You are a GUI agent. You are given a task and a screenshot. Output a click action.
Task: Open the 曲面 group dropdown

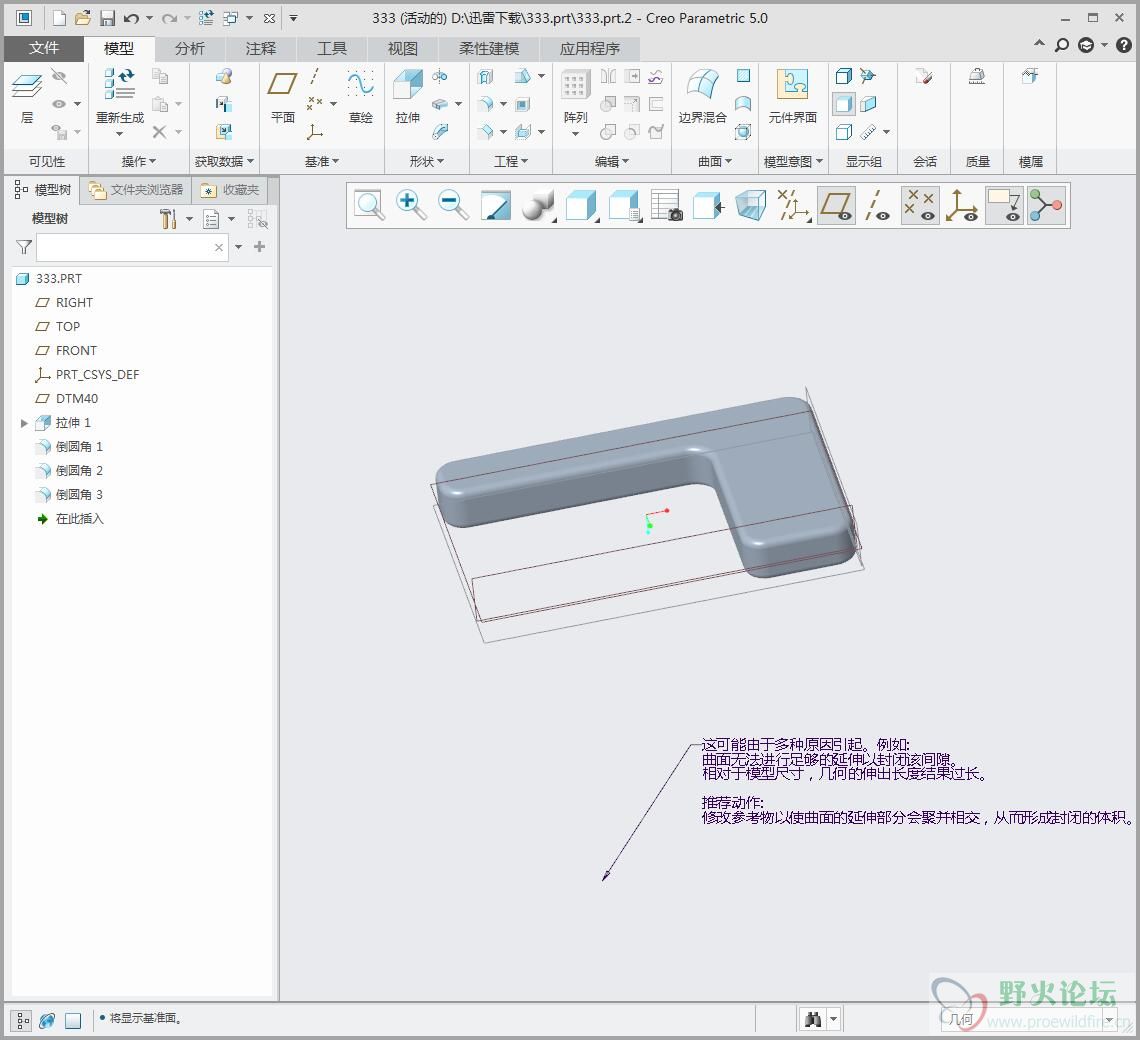click(x=715, y=161)
